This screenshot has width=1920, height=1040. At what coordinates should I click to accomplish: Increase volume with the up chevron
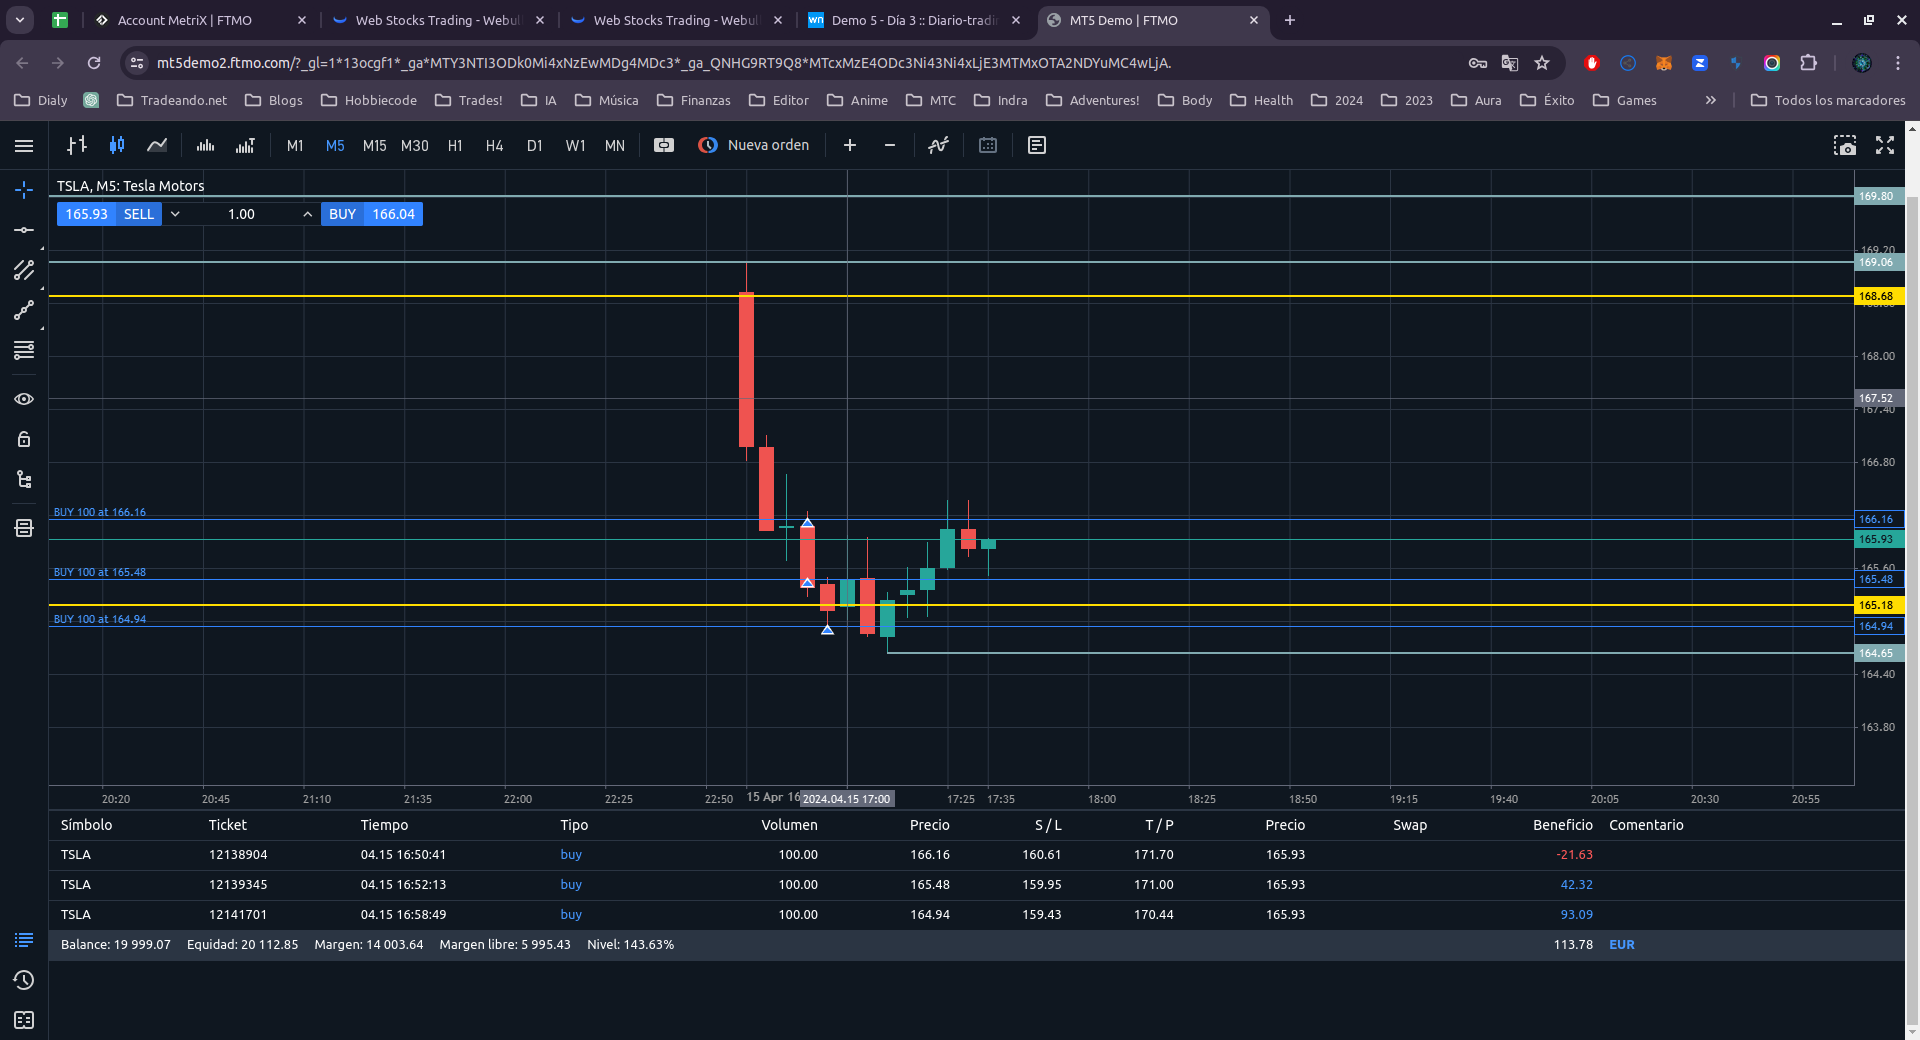(307, 214)
